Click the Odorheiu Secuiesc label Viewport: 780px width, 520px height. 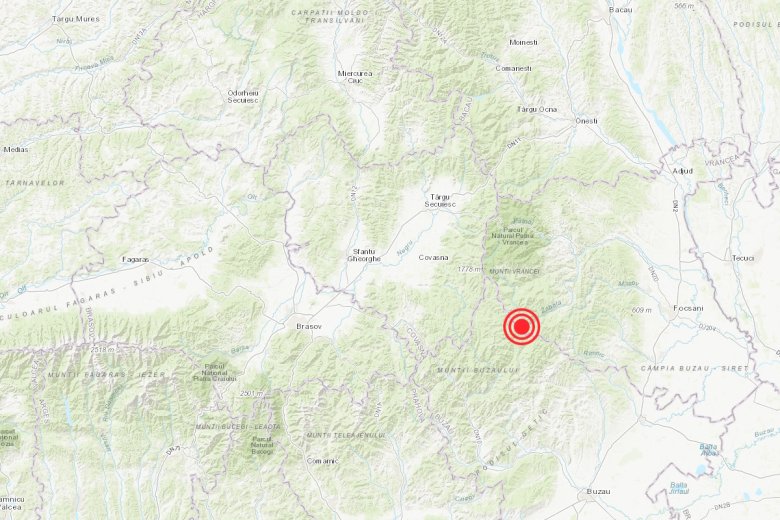pyautogui.click(x=243, y=97)
